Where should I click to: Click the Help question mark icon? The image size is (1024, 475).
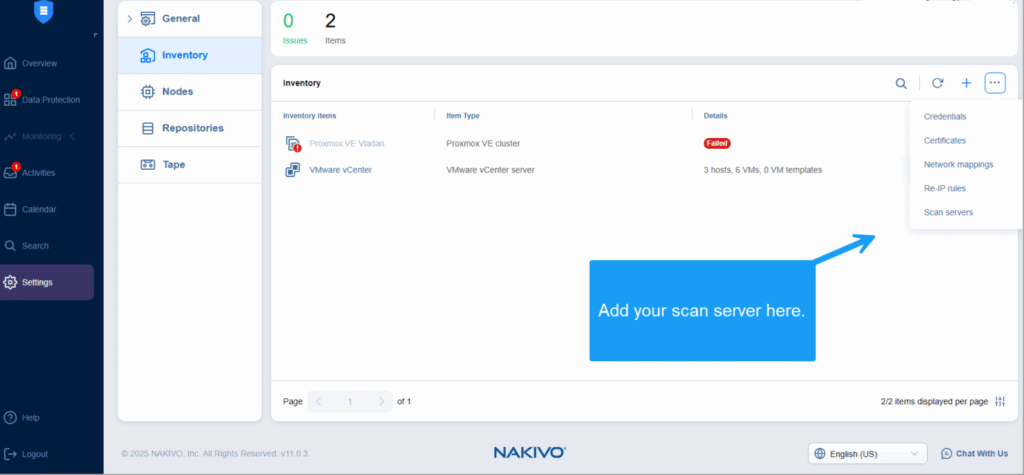point(10,418)
